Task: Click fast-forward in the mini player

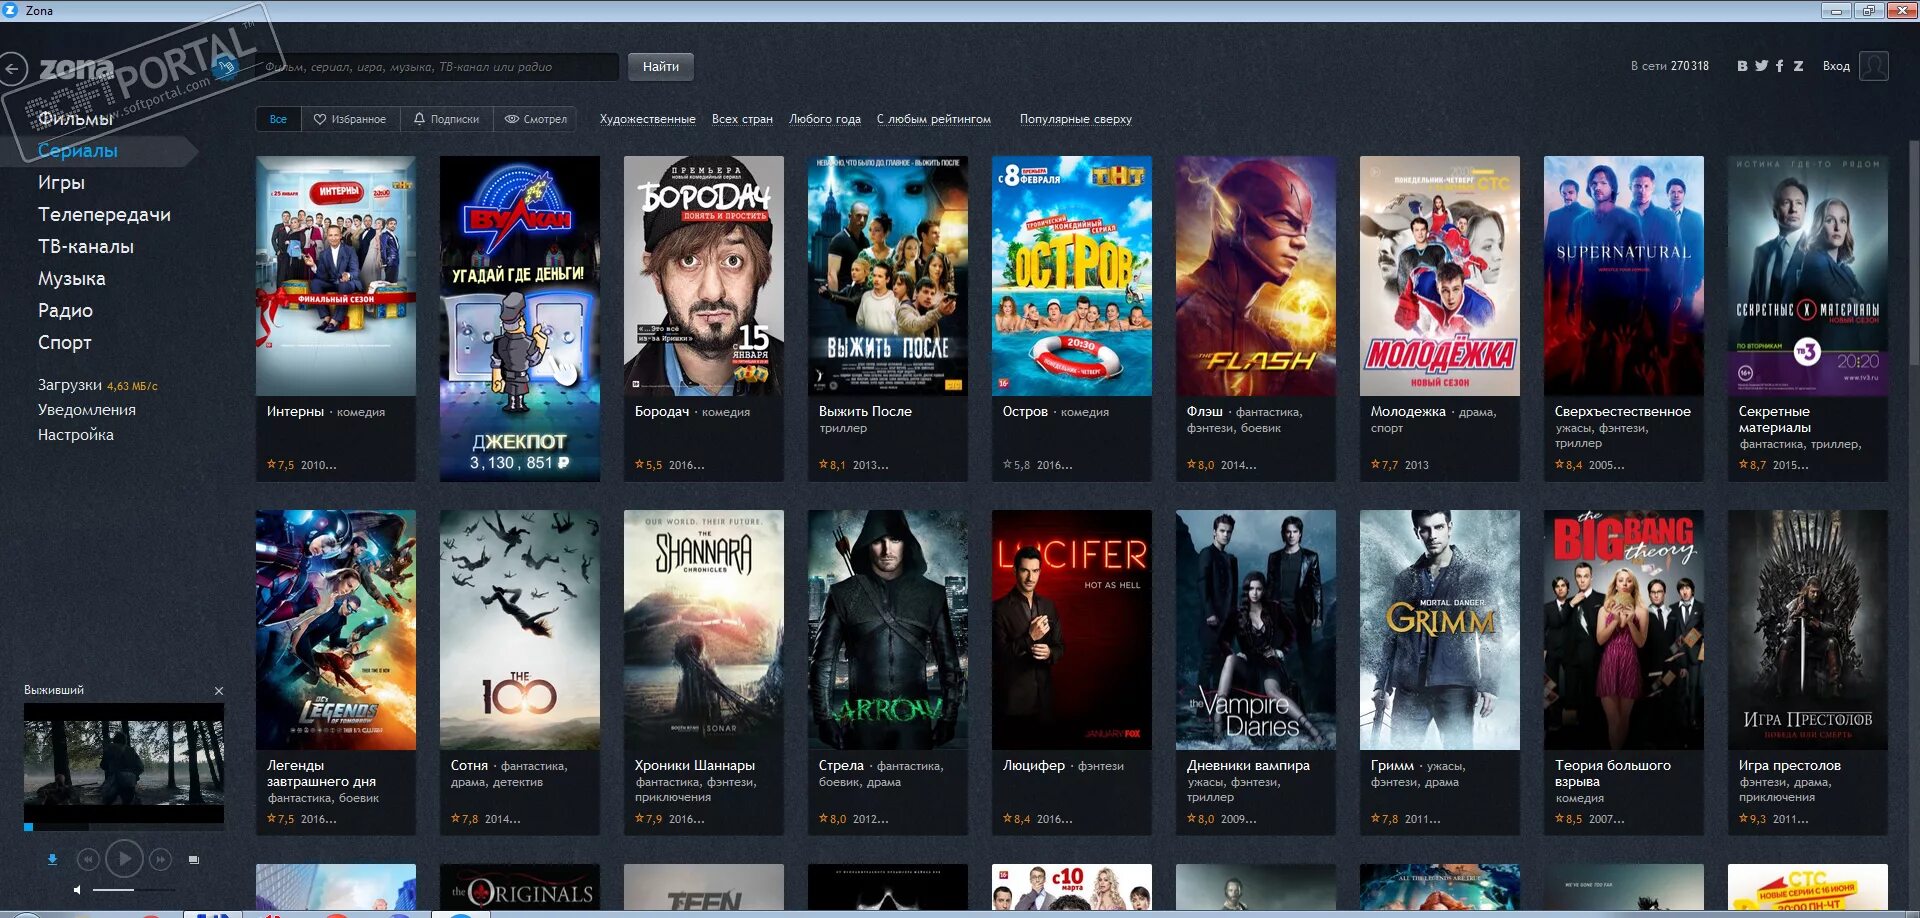Action: (x=160, y=859)
